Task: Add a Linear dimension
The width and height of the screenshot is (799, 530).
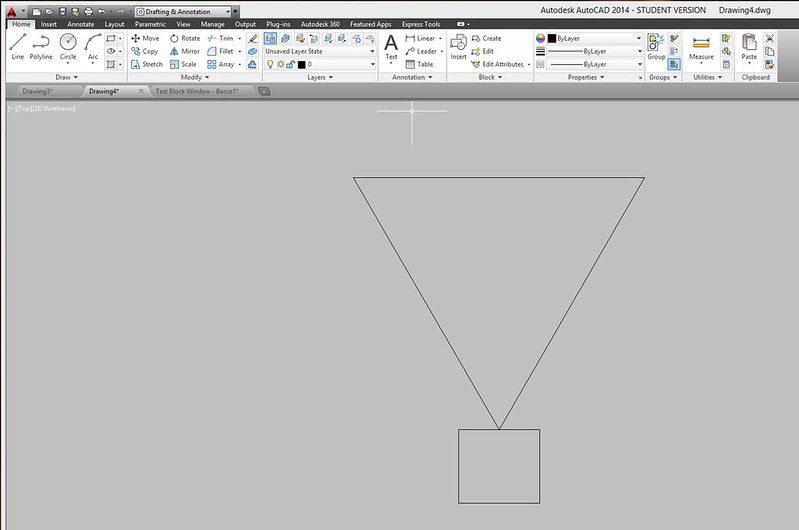Action: pos(420,38)
